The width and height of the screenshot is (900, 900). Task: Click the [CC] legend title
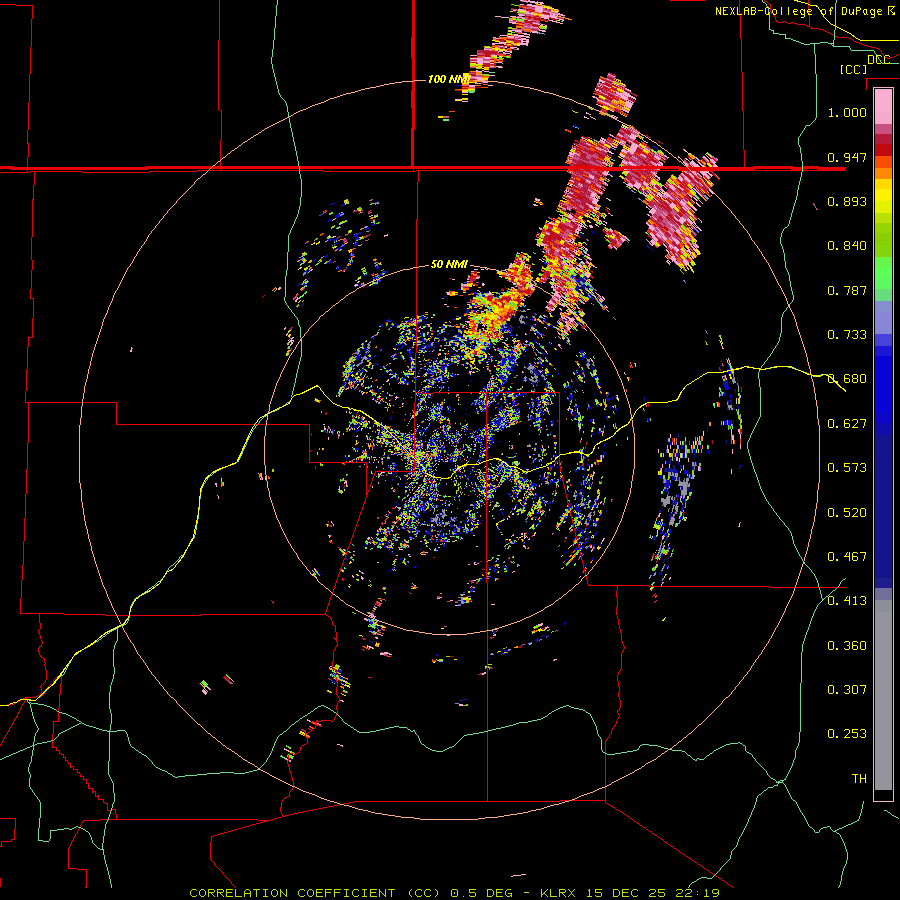coord(853,69)
